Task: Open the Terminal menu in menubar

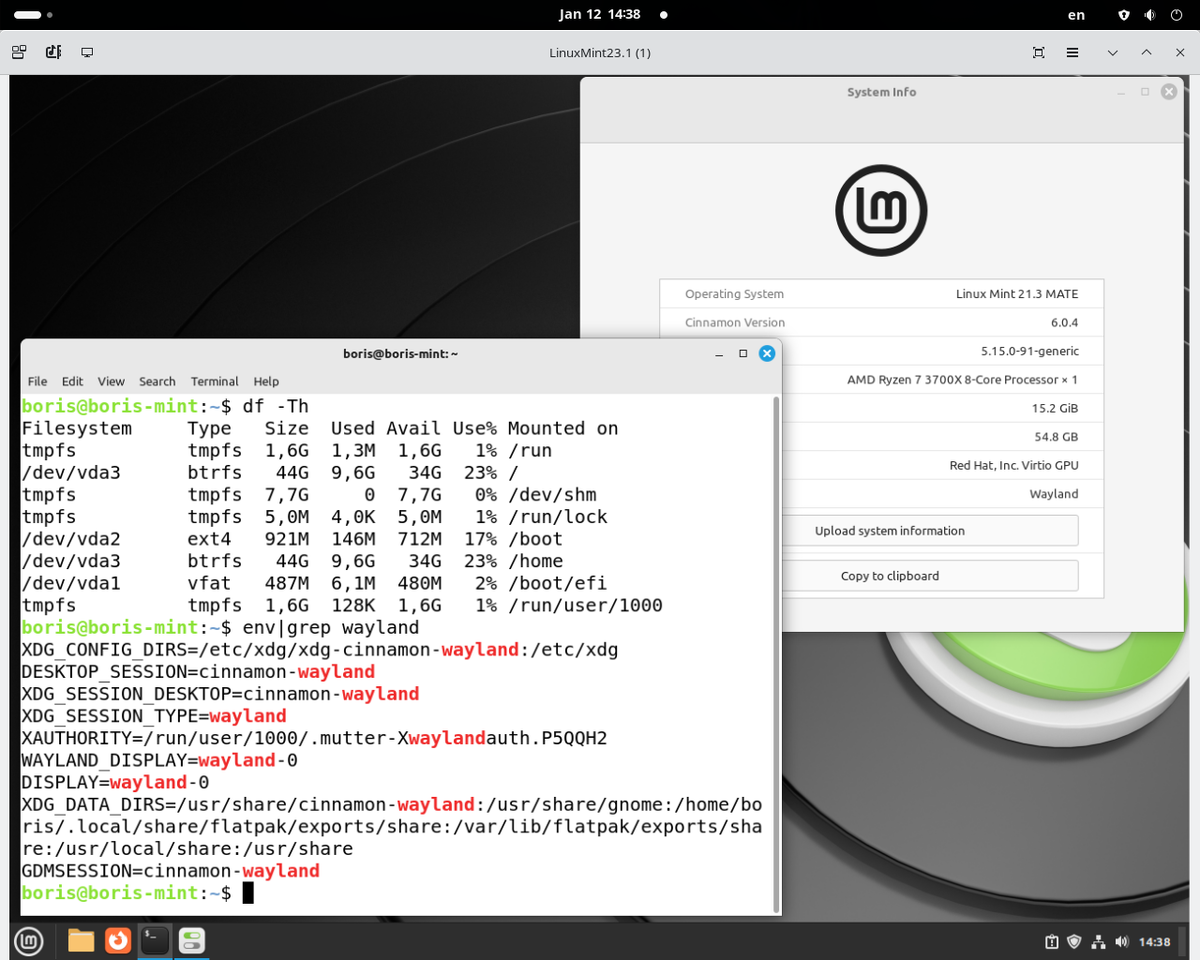Action: (x=215, y=381)
